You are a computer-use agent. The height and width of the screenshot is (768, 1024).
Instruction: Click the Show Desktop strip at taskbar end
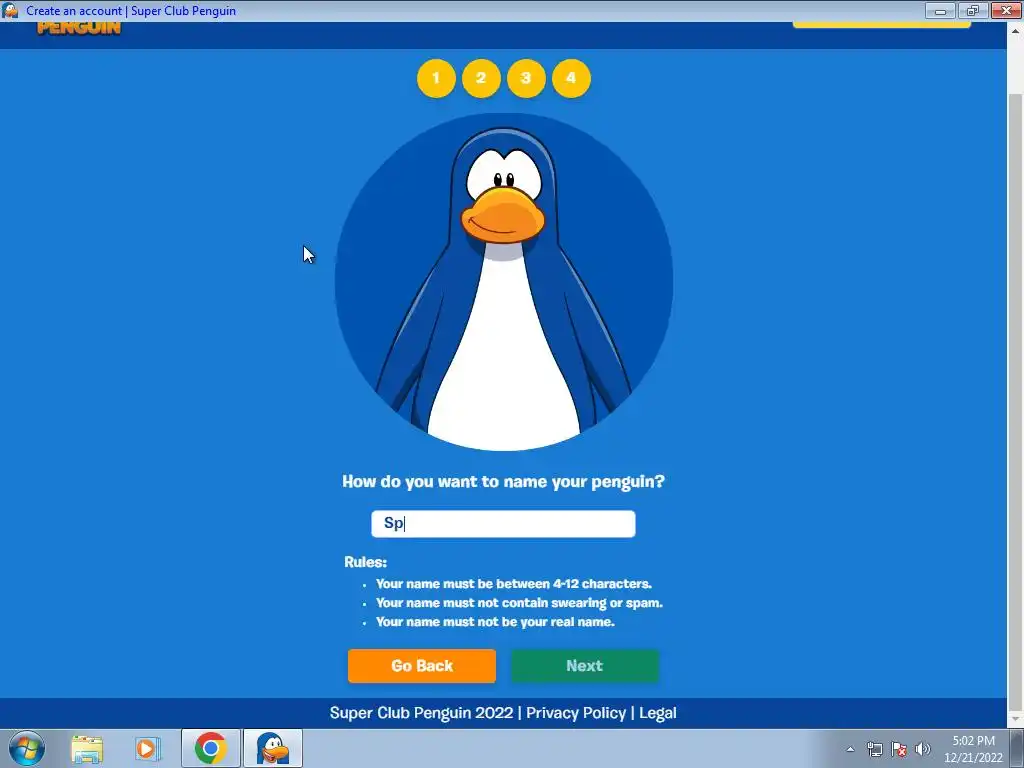point(1017,748)
